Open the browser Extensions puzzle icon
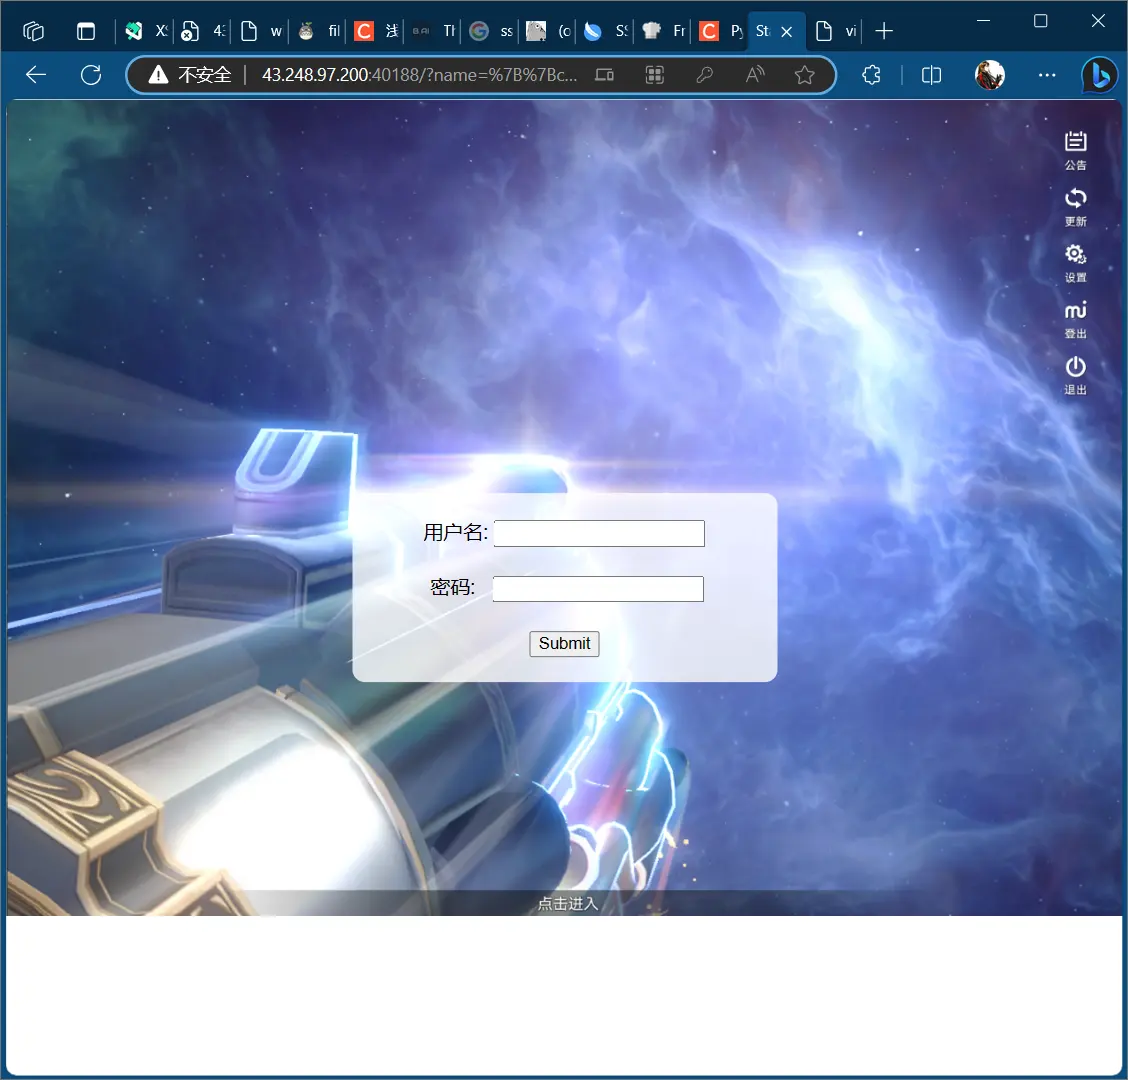Viewport: 1128px width, 1080px height. (871, 75)
